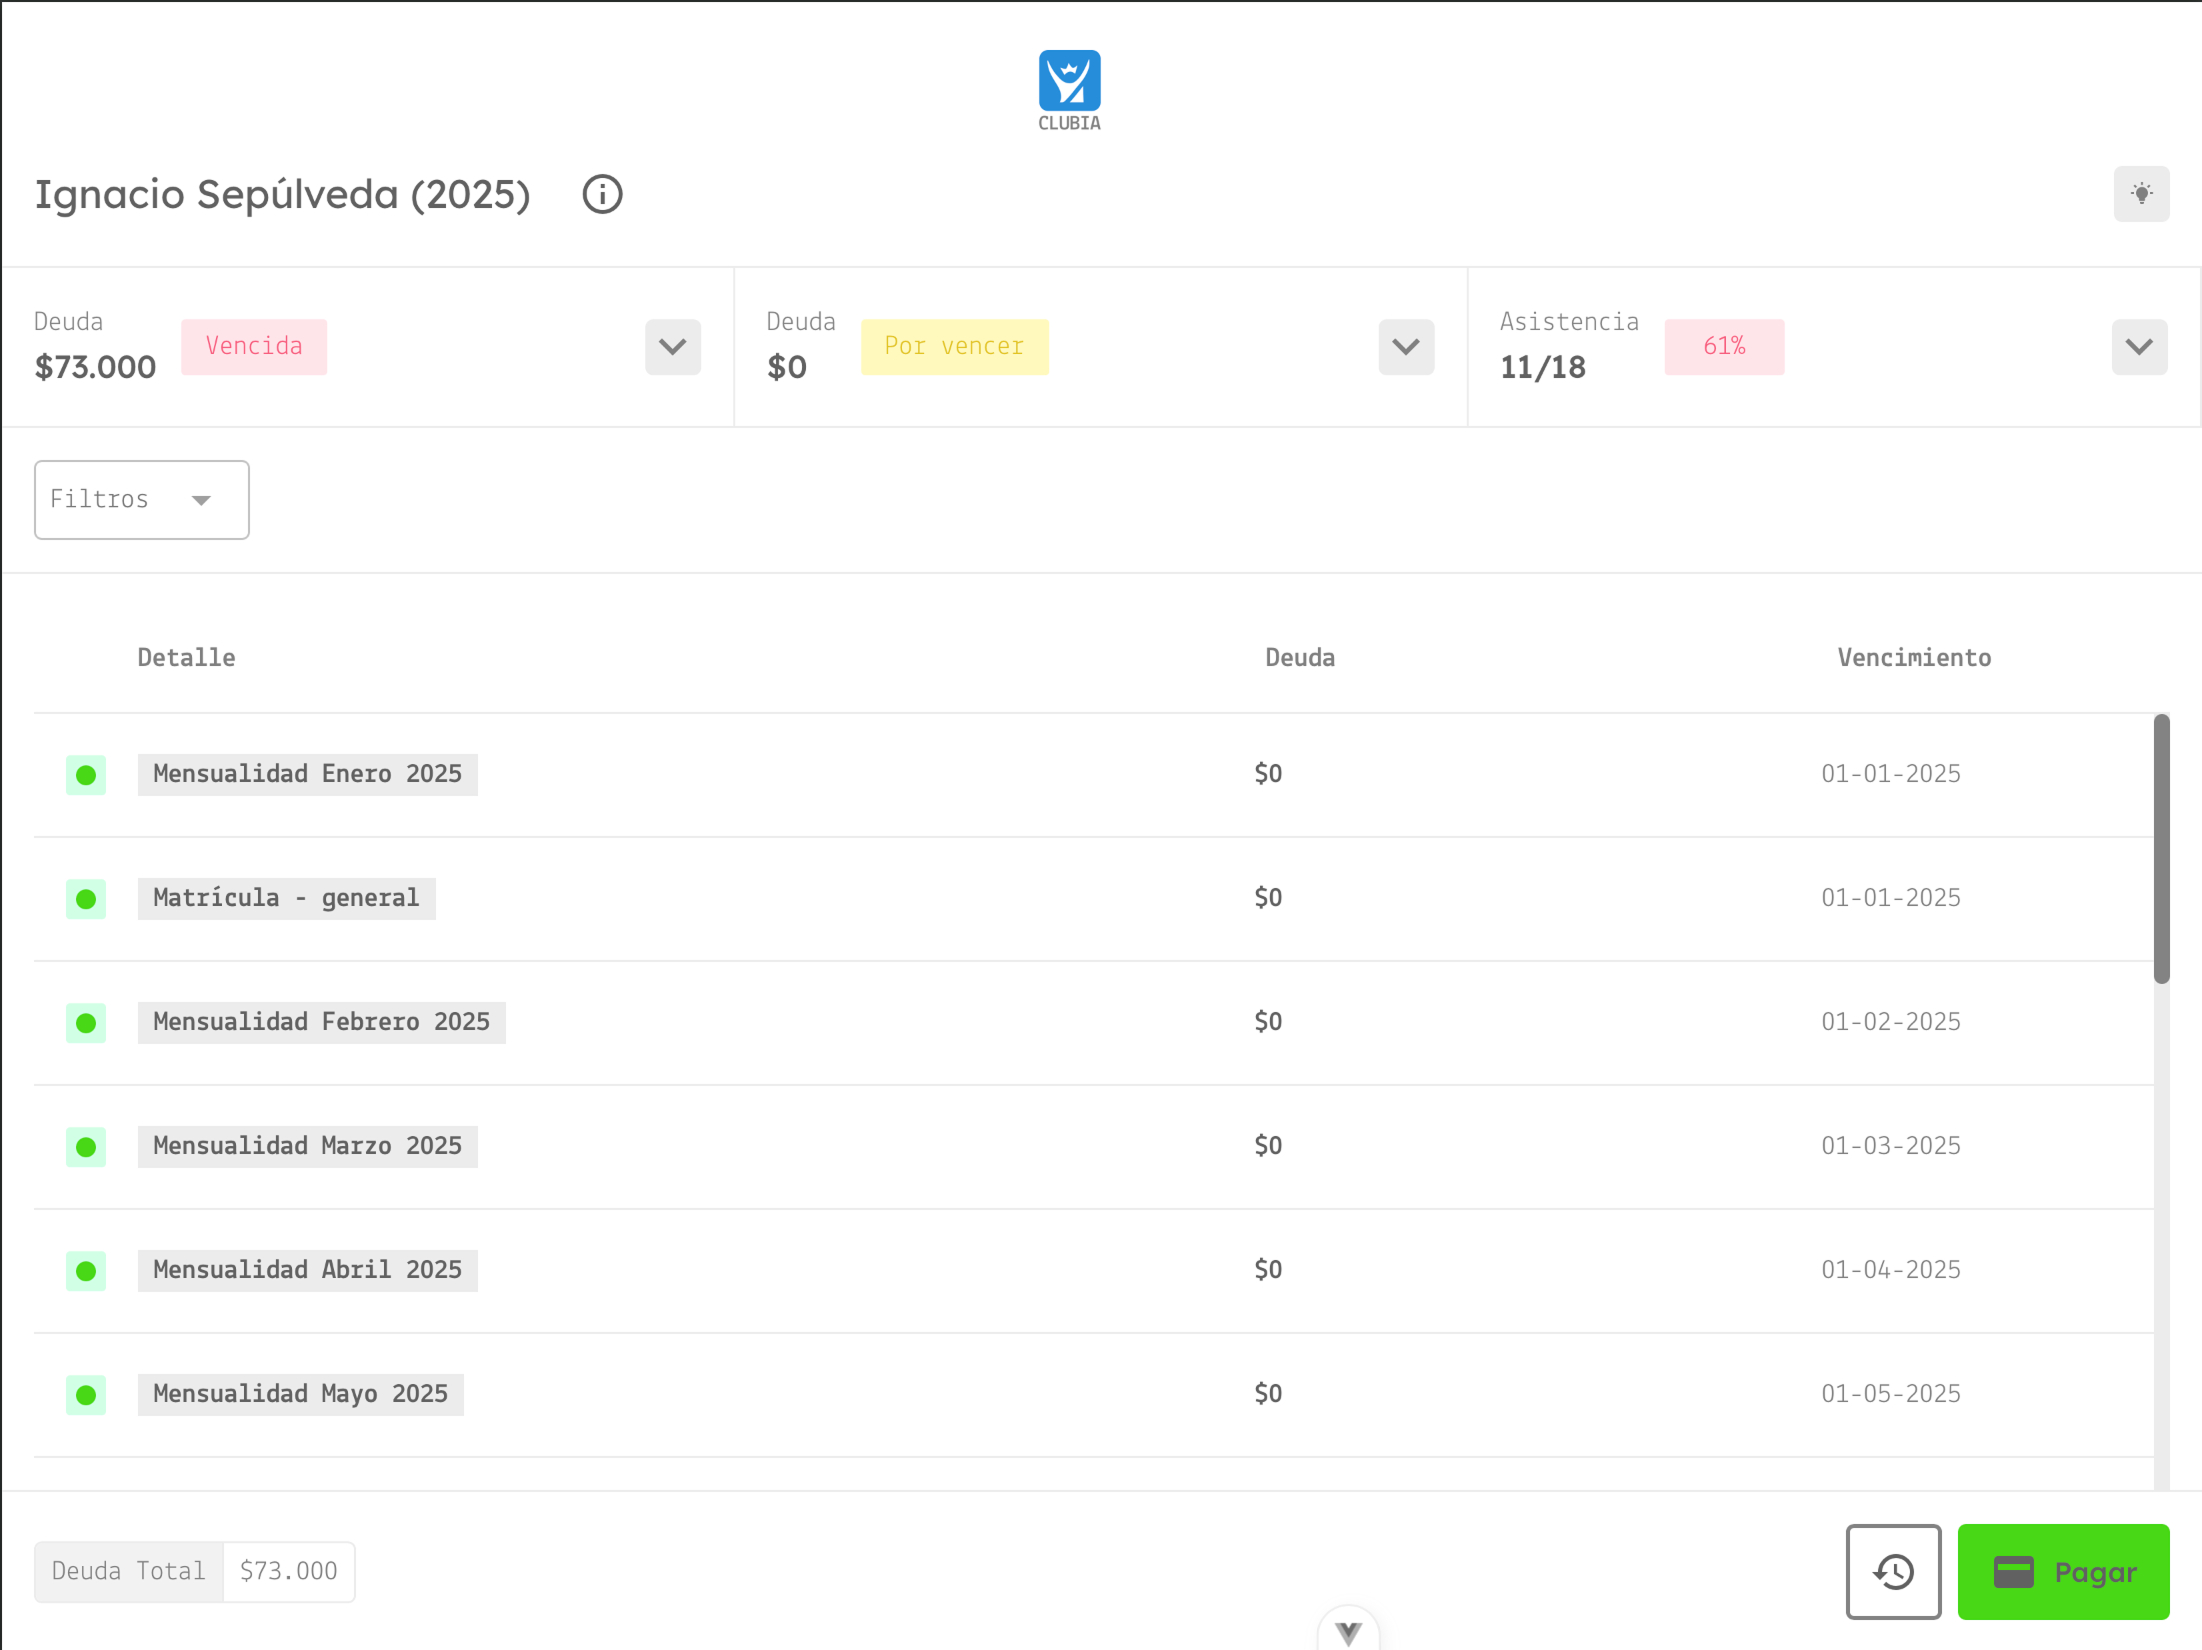This screenshot has height=1650, width=2202.
Task: Click green status dot for Mensualidad Febrero
Action: [x=86, y=1023]
